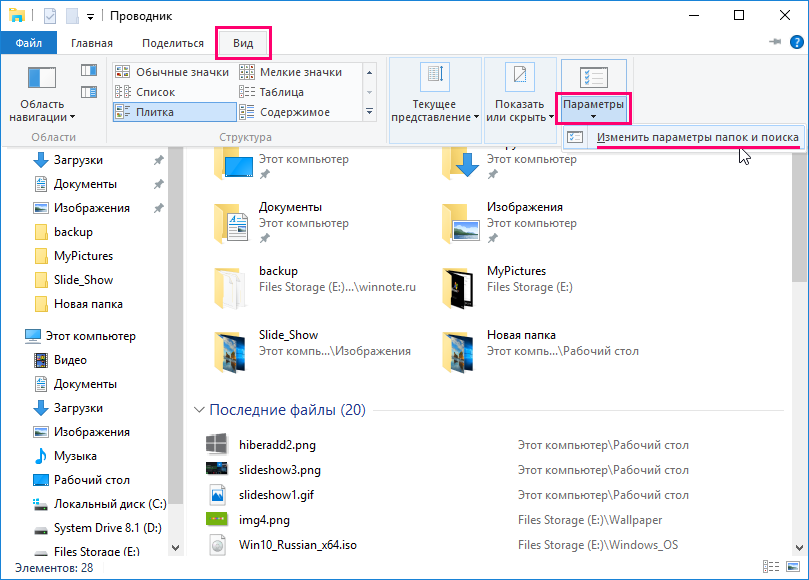Switch to the Главная ribbon tab
The height and width of the screenshot is (580, 809).
[92, 43]
